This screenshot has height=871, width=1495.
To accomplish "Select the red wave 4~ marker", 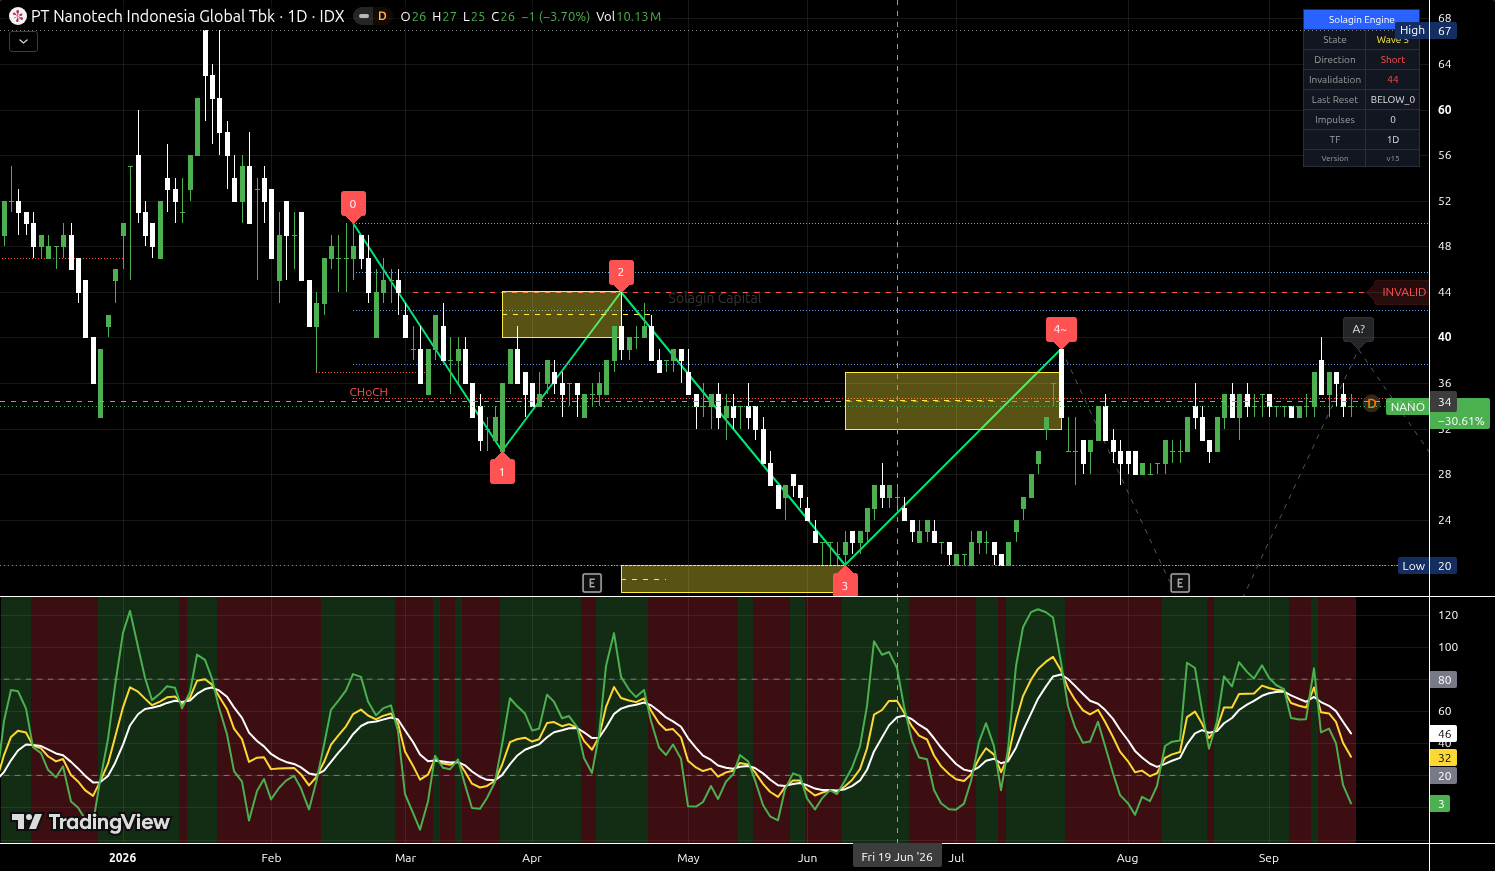I will pos(1061,330).
